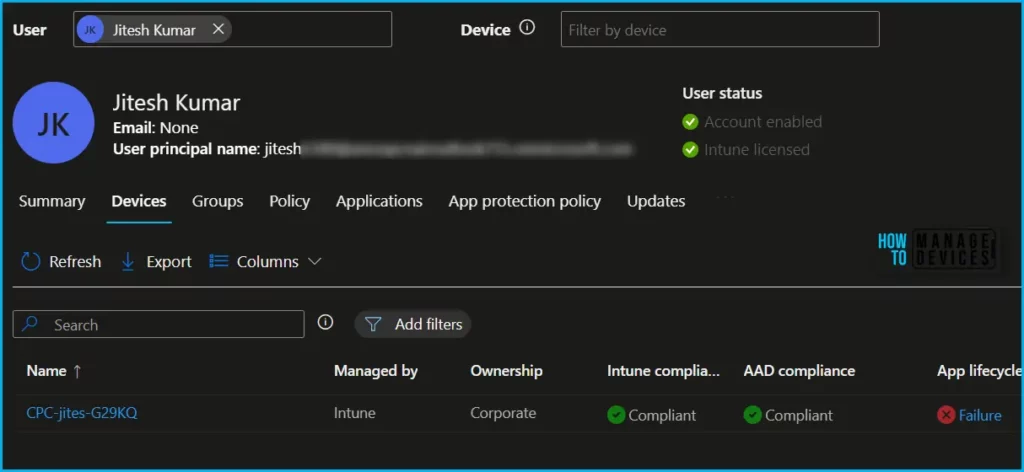Click the AAD compliance Compliant check icon
This screenshot has height=472, width=1024.
[752, 415]
